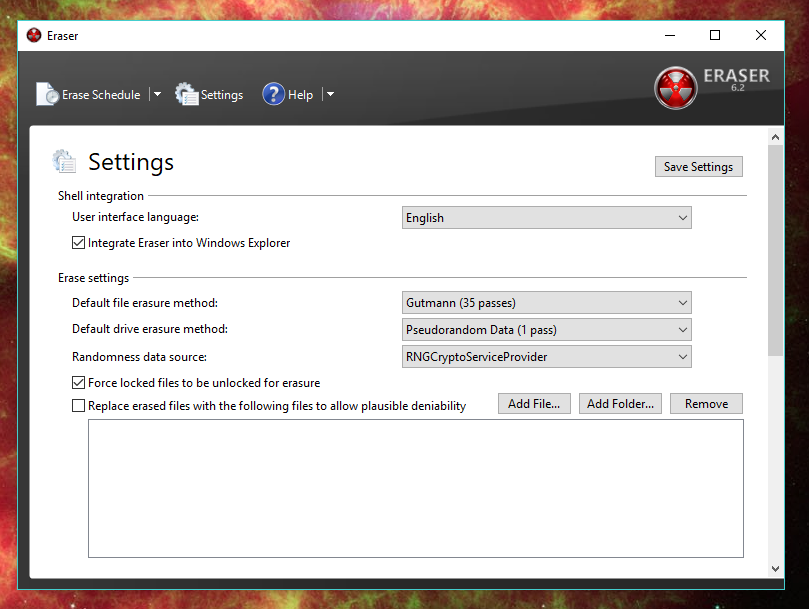Open Default file erasure method dropdown

(546, 303)
